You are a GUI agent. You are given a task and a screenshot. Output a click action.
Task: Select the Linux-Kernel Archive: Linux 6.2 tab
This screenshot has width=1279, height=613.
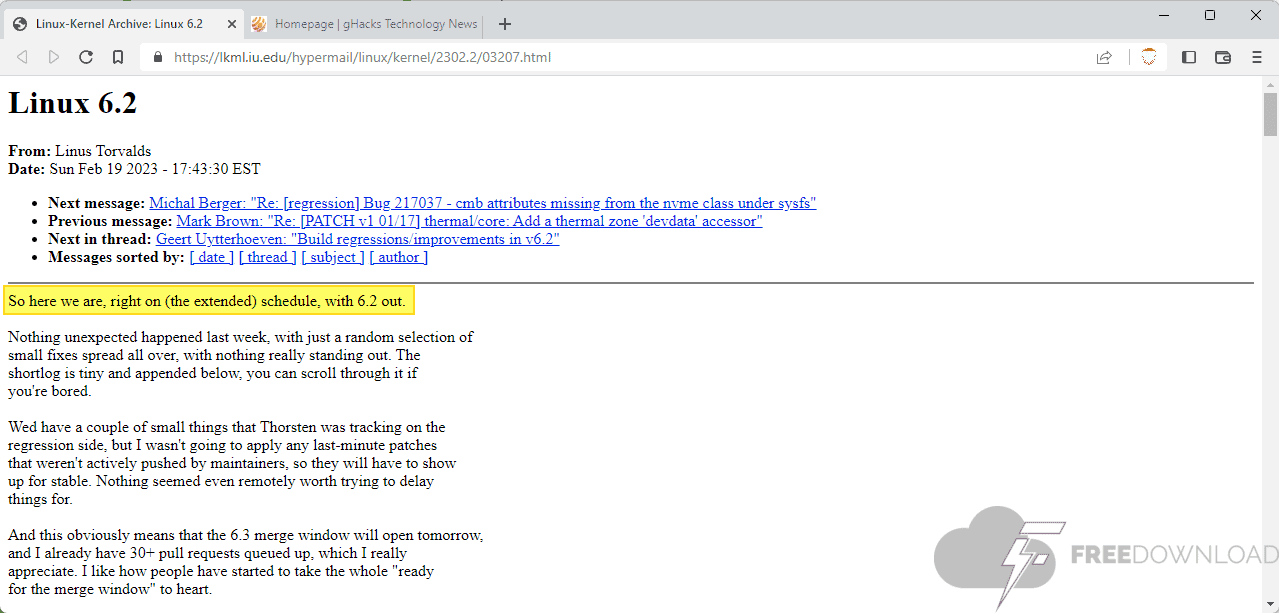tap(119, 24)
